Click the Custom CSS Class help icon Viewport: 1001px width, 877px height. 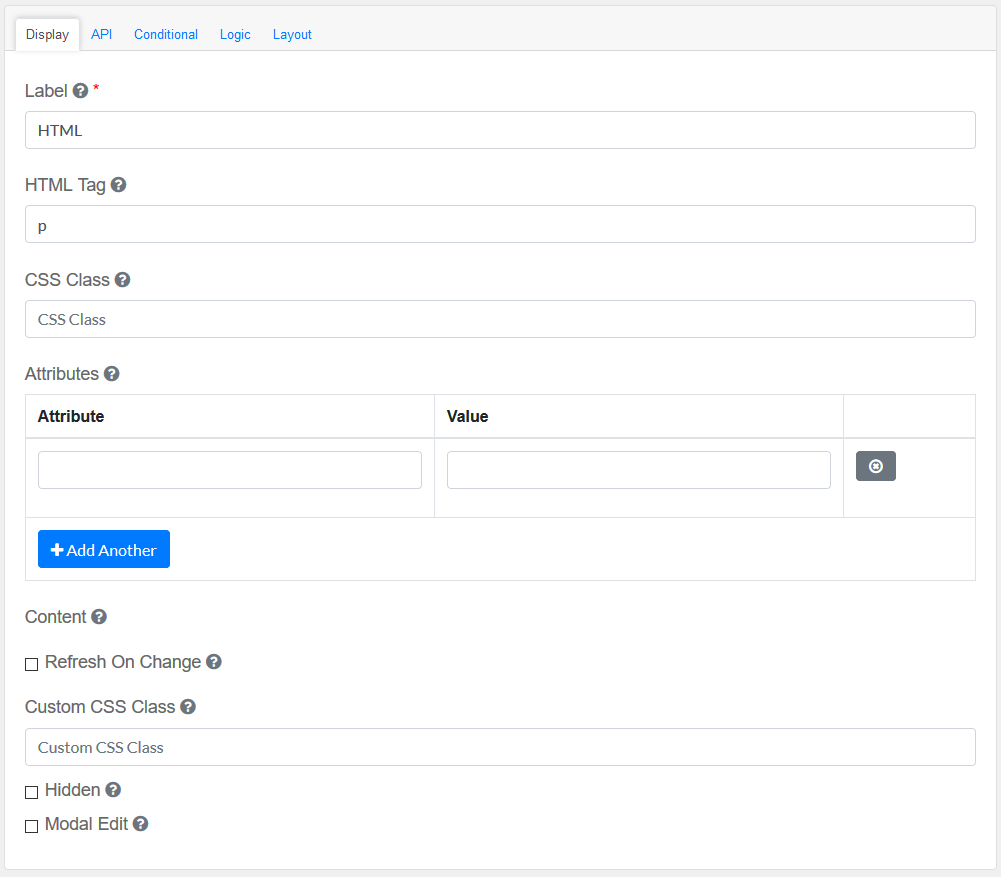pyautogui.click(x=188, y=707)
